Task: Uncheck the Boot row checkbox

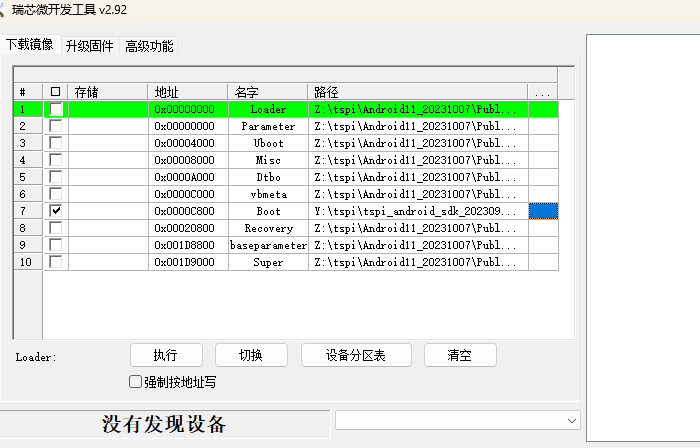Action: coord(56,211)
